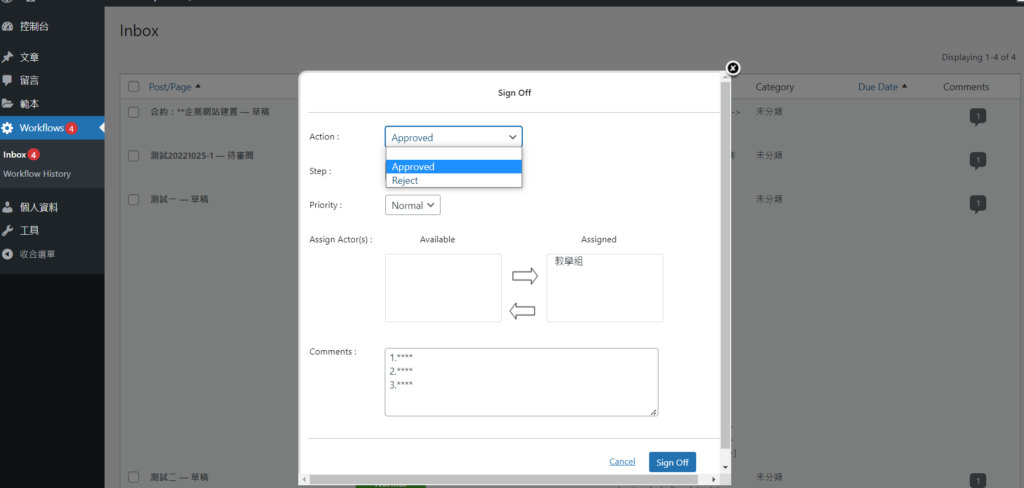This screenshot has width=1024, height=488.
Task: Click inside the Comments text area
Action: [x=520, y=390]
